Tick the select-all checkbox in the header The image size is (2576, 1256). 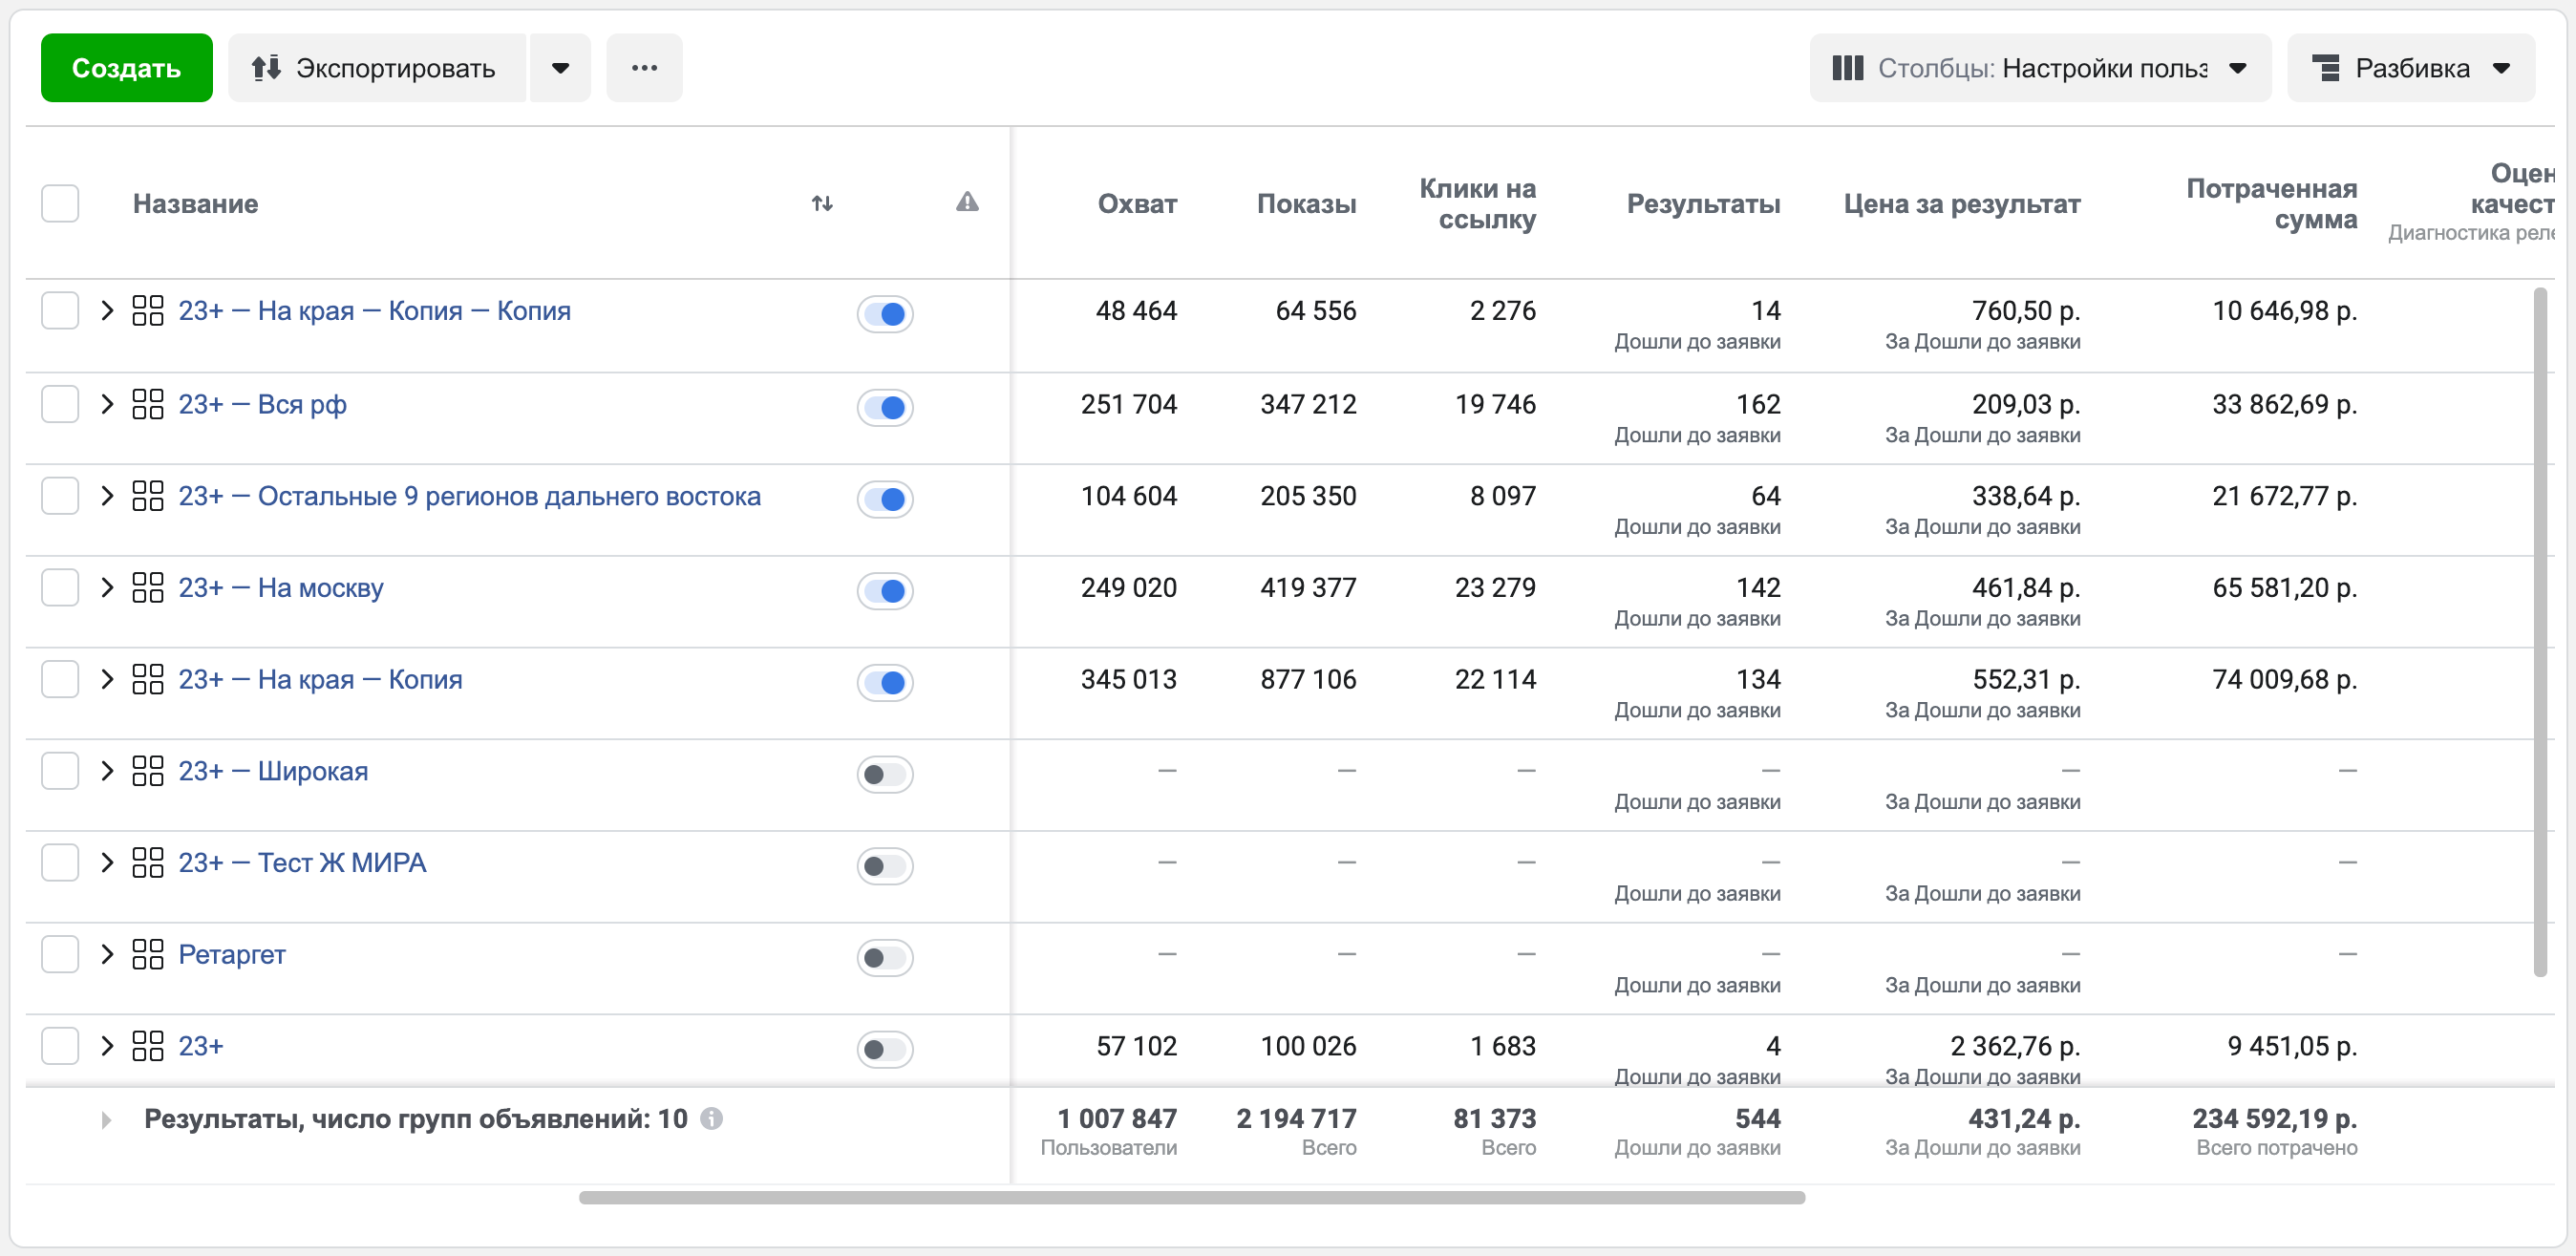(60, 203)
